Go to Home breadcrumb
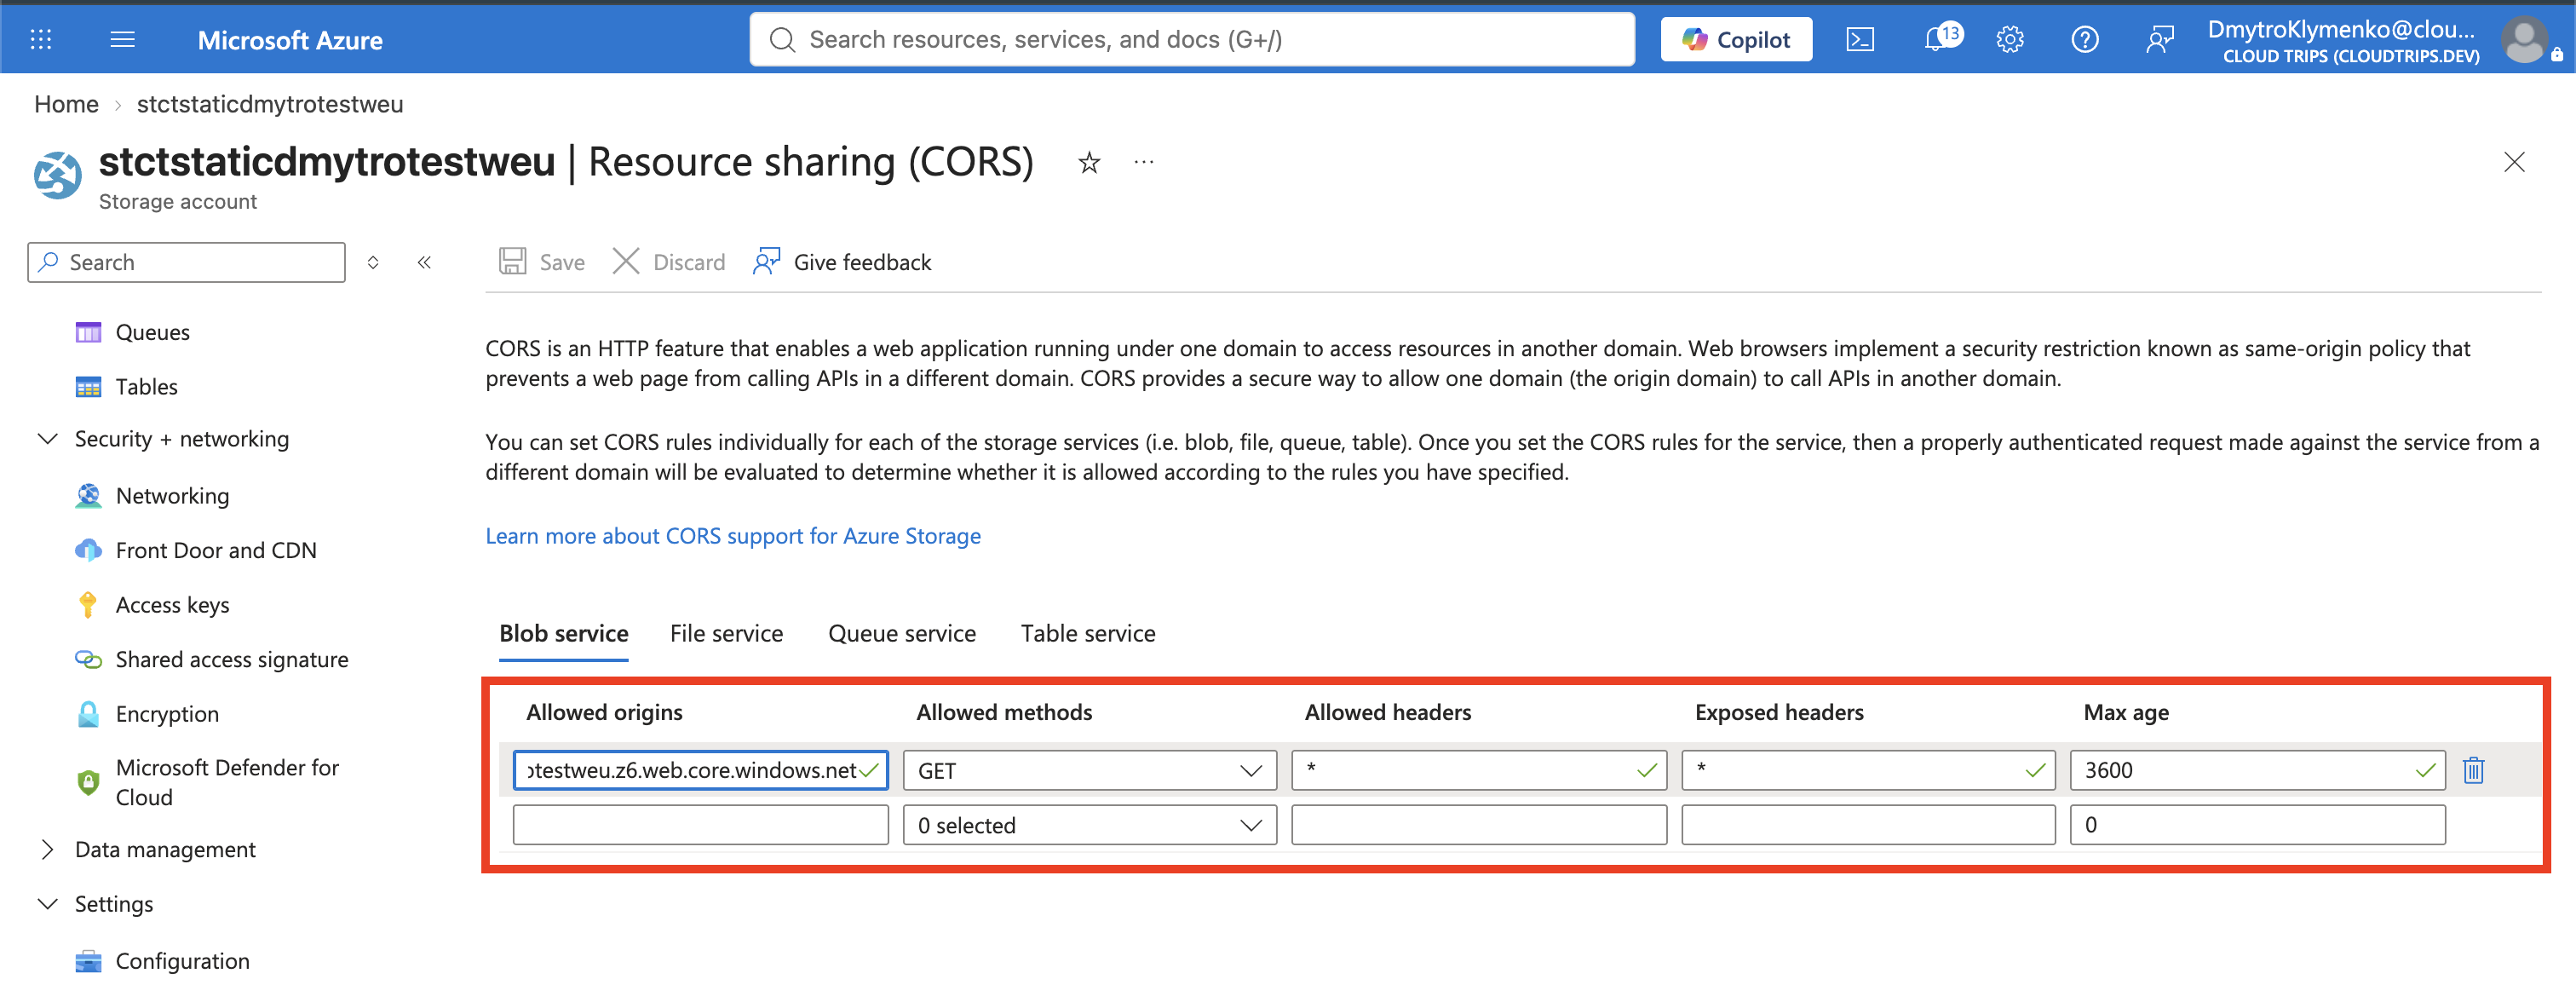The image size is (2576, 985). coord(66,104)
